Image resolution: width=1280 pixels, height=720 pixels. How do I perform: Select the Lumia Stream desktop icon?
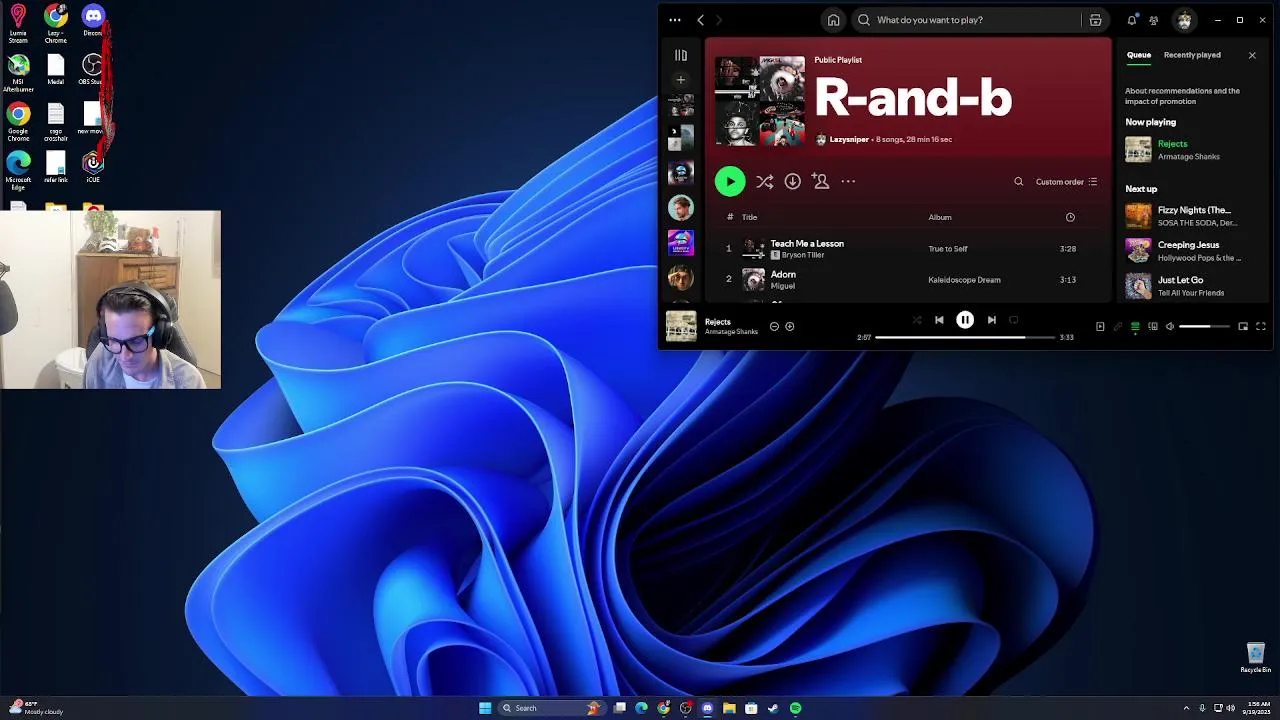click(18, 24)
